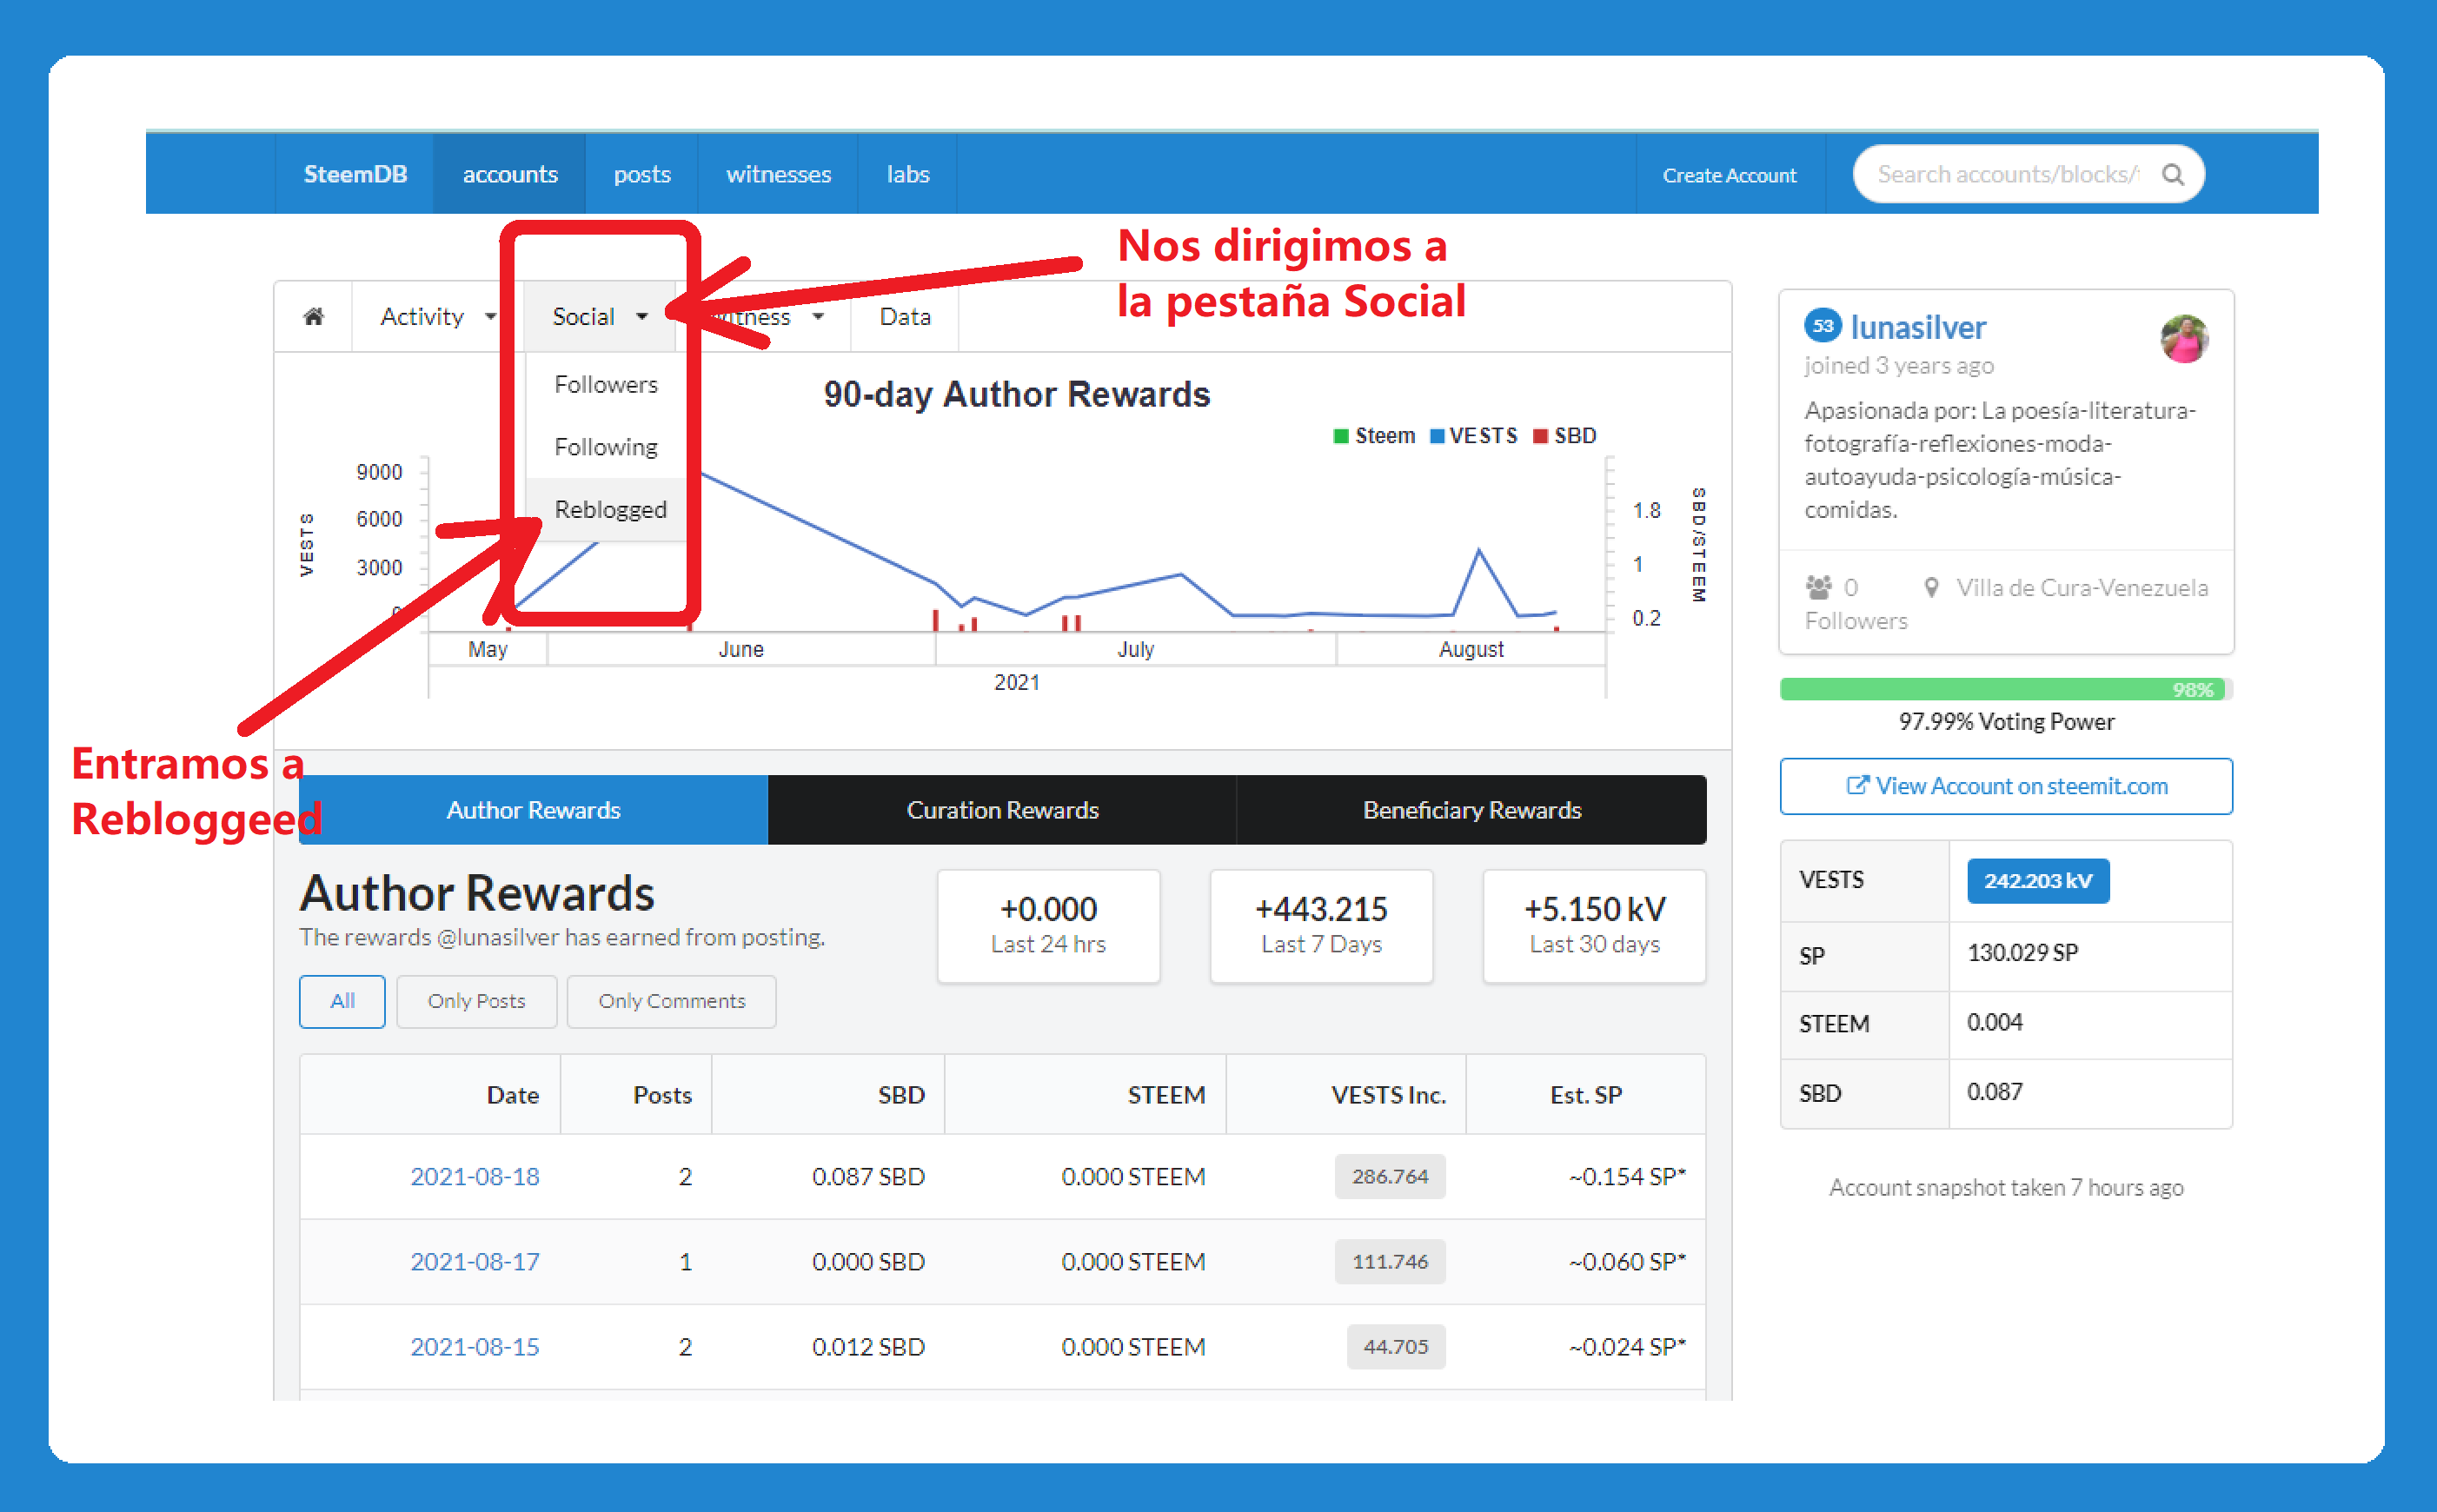Click the 111.746 VESTS value
This screenshot has width=2437, height=1512.
(x=1389, y=1262)
